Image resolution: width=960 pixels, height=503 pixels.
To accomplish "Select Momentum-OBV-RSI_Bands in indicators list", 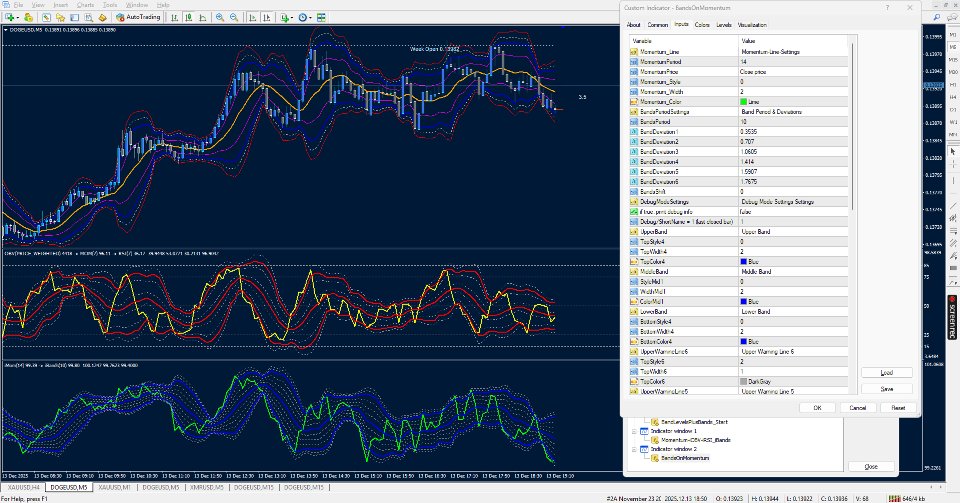I will [696, 440].
